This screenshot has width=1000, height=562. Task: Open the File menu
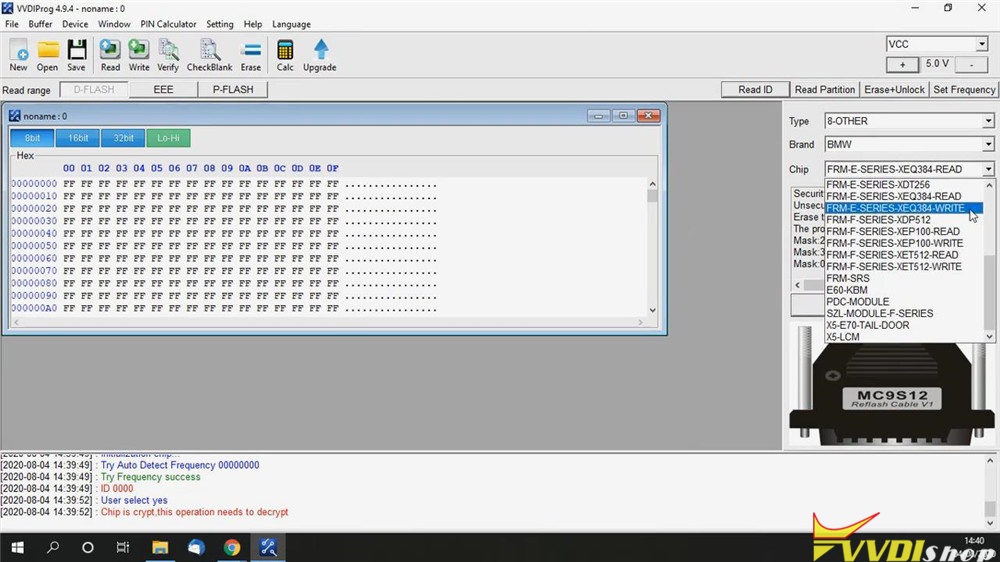pyautogui.click(x=12, y=24)
